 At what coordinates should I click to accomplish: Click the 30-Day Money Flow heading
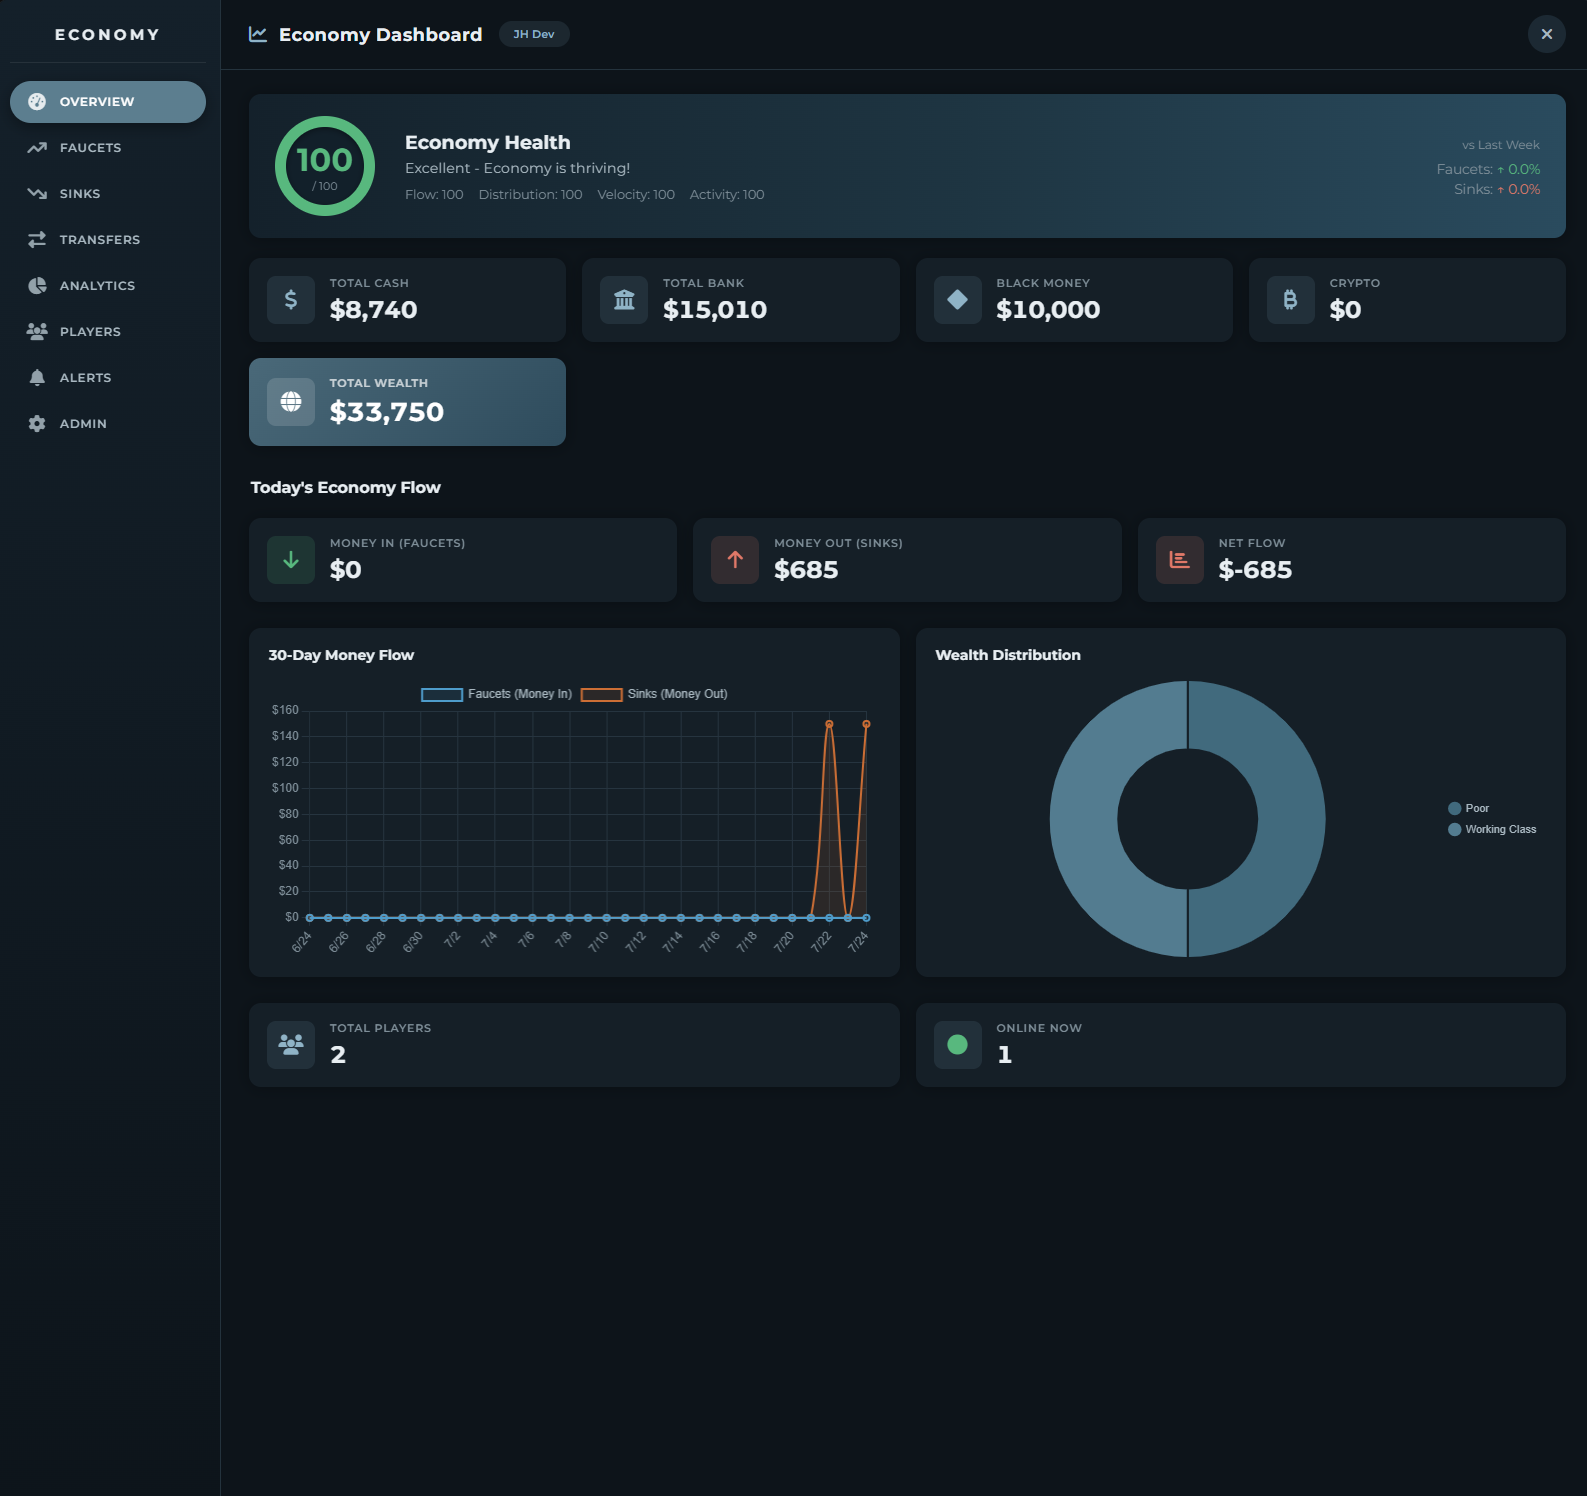click(x=341, y=655)
